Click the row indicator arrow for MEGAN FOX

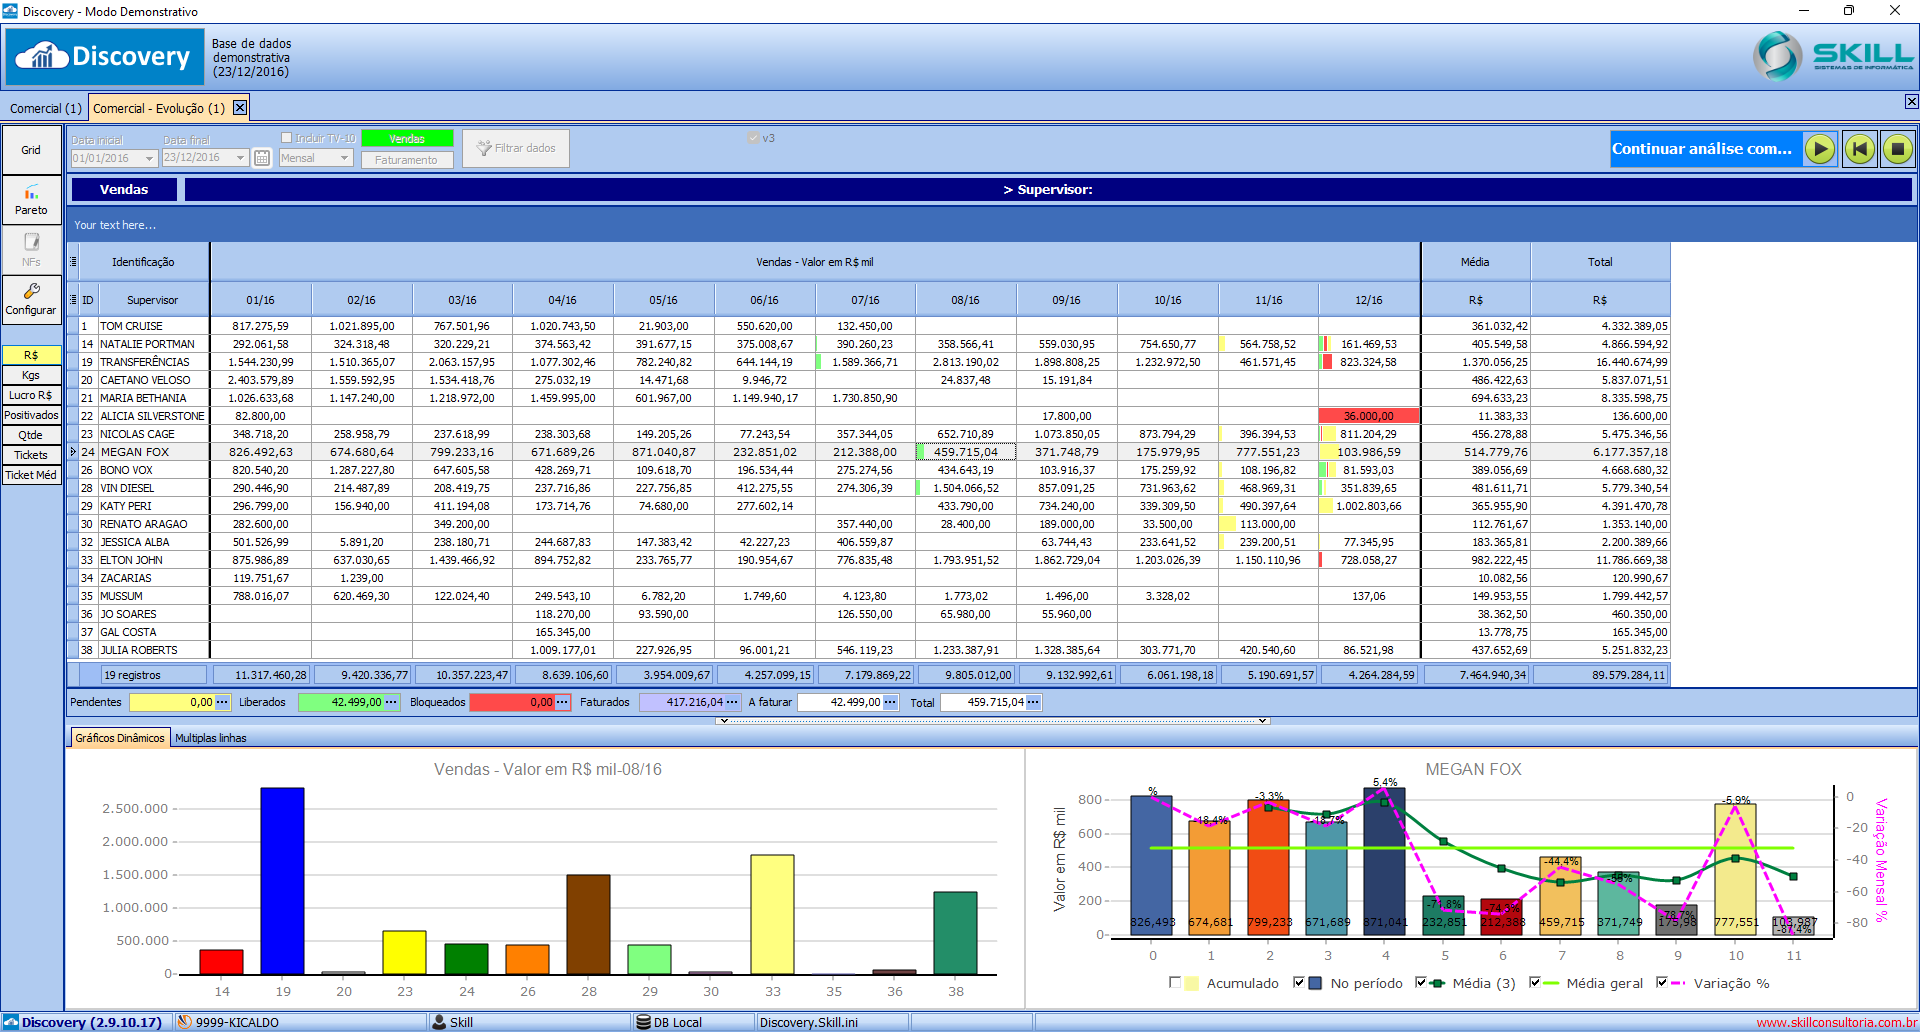[73, 452]
